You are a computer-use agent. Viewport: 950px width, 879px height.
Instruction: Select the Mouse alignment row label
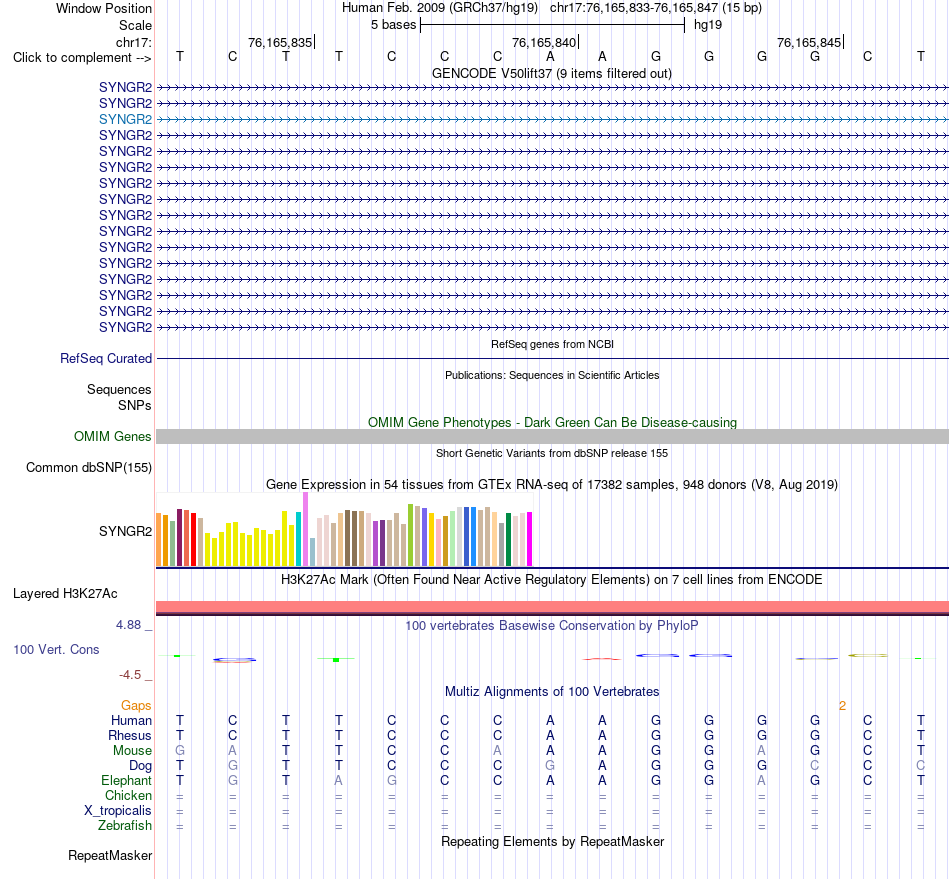132,751
